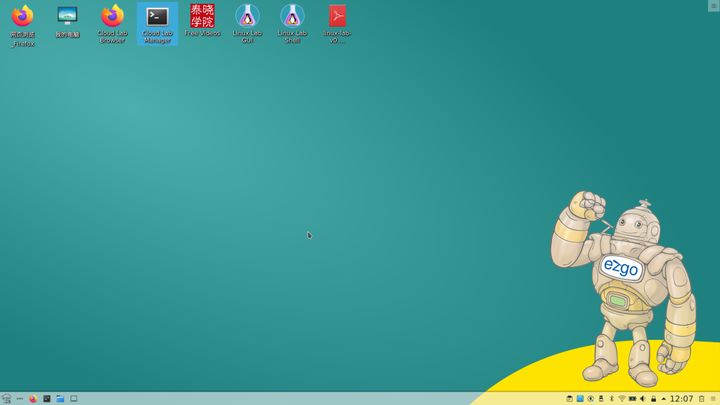Click the taskbar separator handle beside launcher
This screenshot has height=405, width=720.
20,399
